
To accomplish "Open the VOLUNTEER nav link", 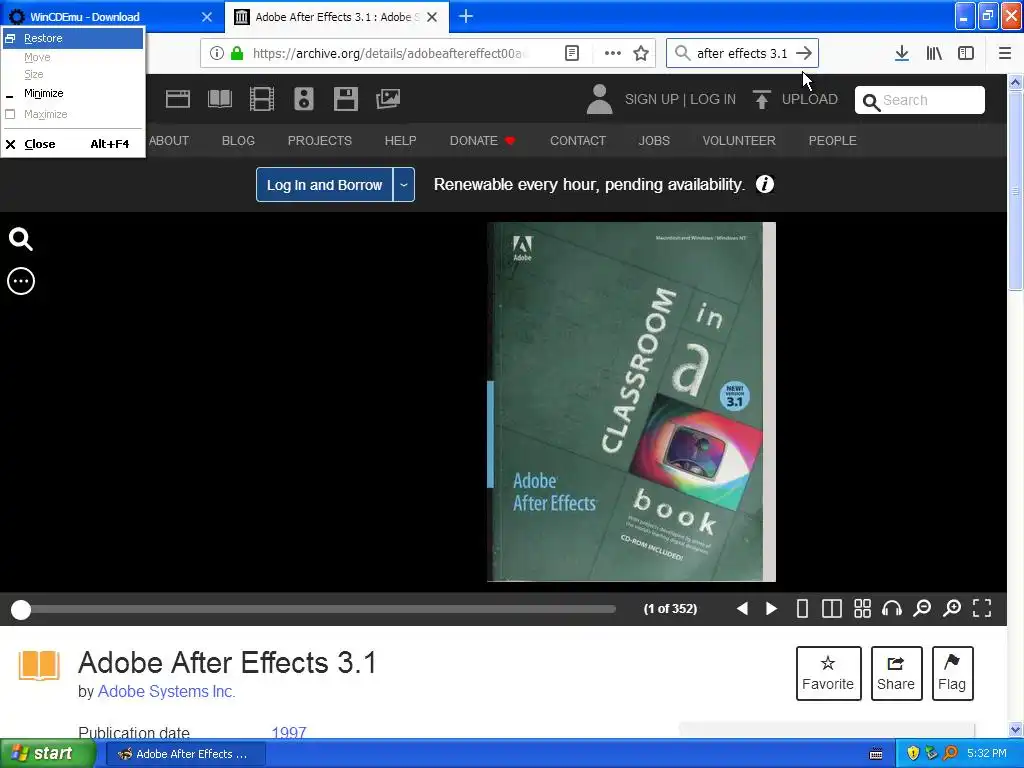I will (739, 140).
